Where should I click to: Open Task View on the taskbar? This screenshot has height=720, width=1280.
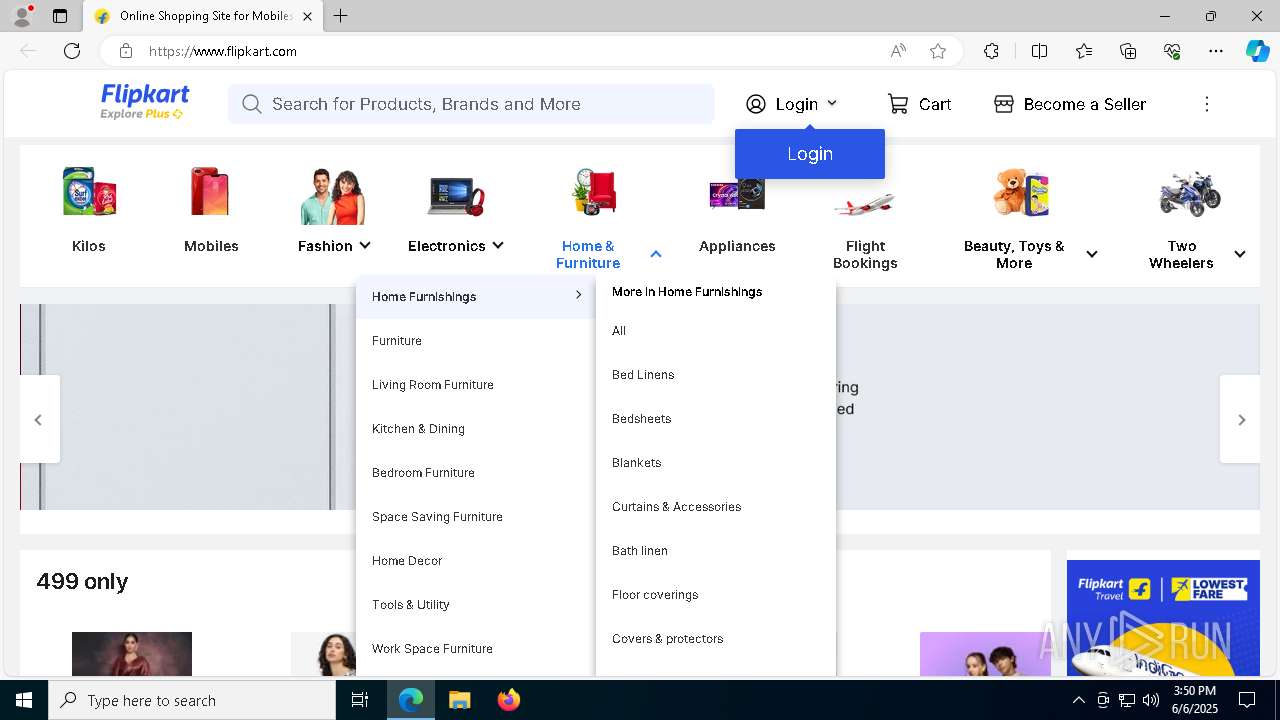tap(360, 700)
